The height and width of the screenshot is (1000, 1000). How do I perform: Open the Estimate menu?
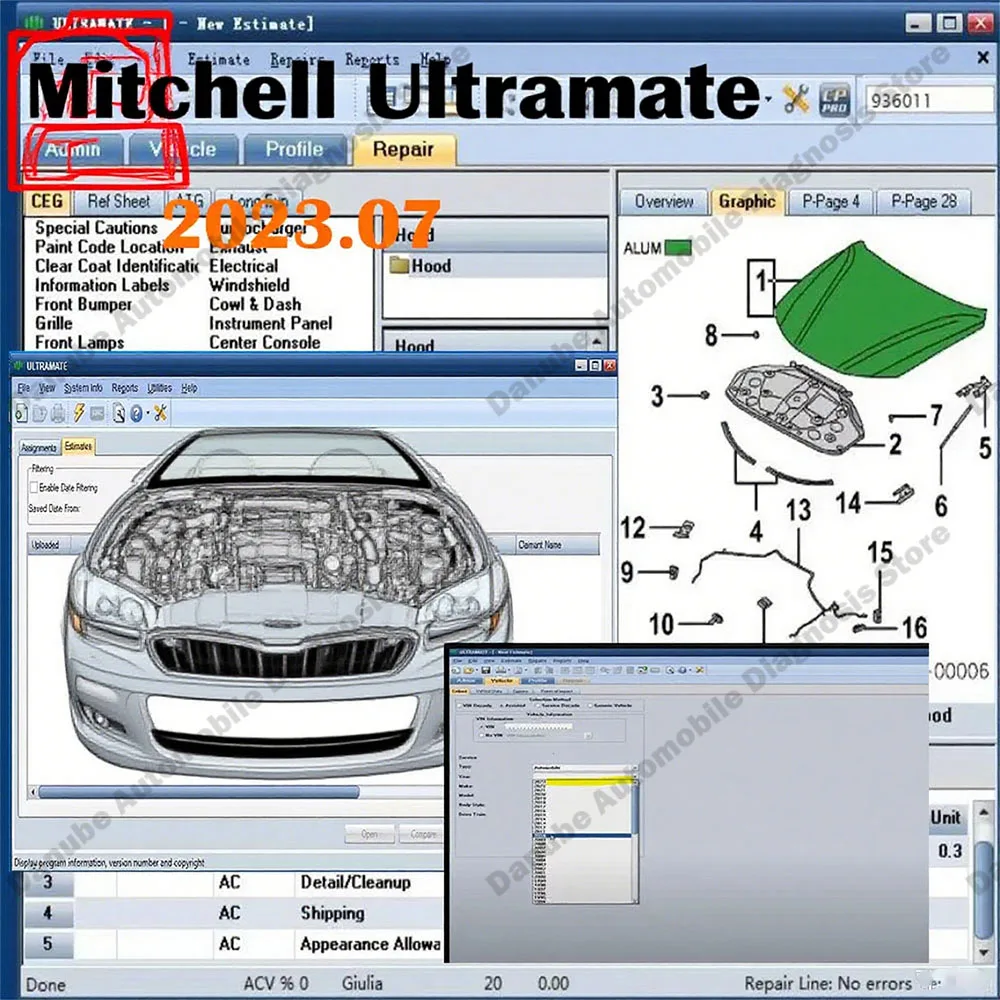218,59
